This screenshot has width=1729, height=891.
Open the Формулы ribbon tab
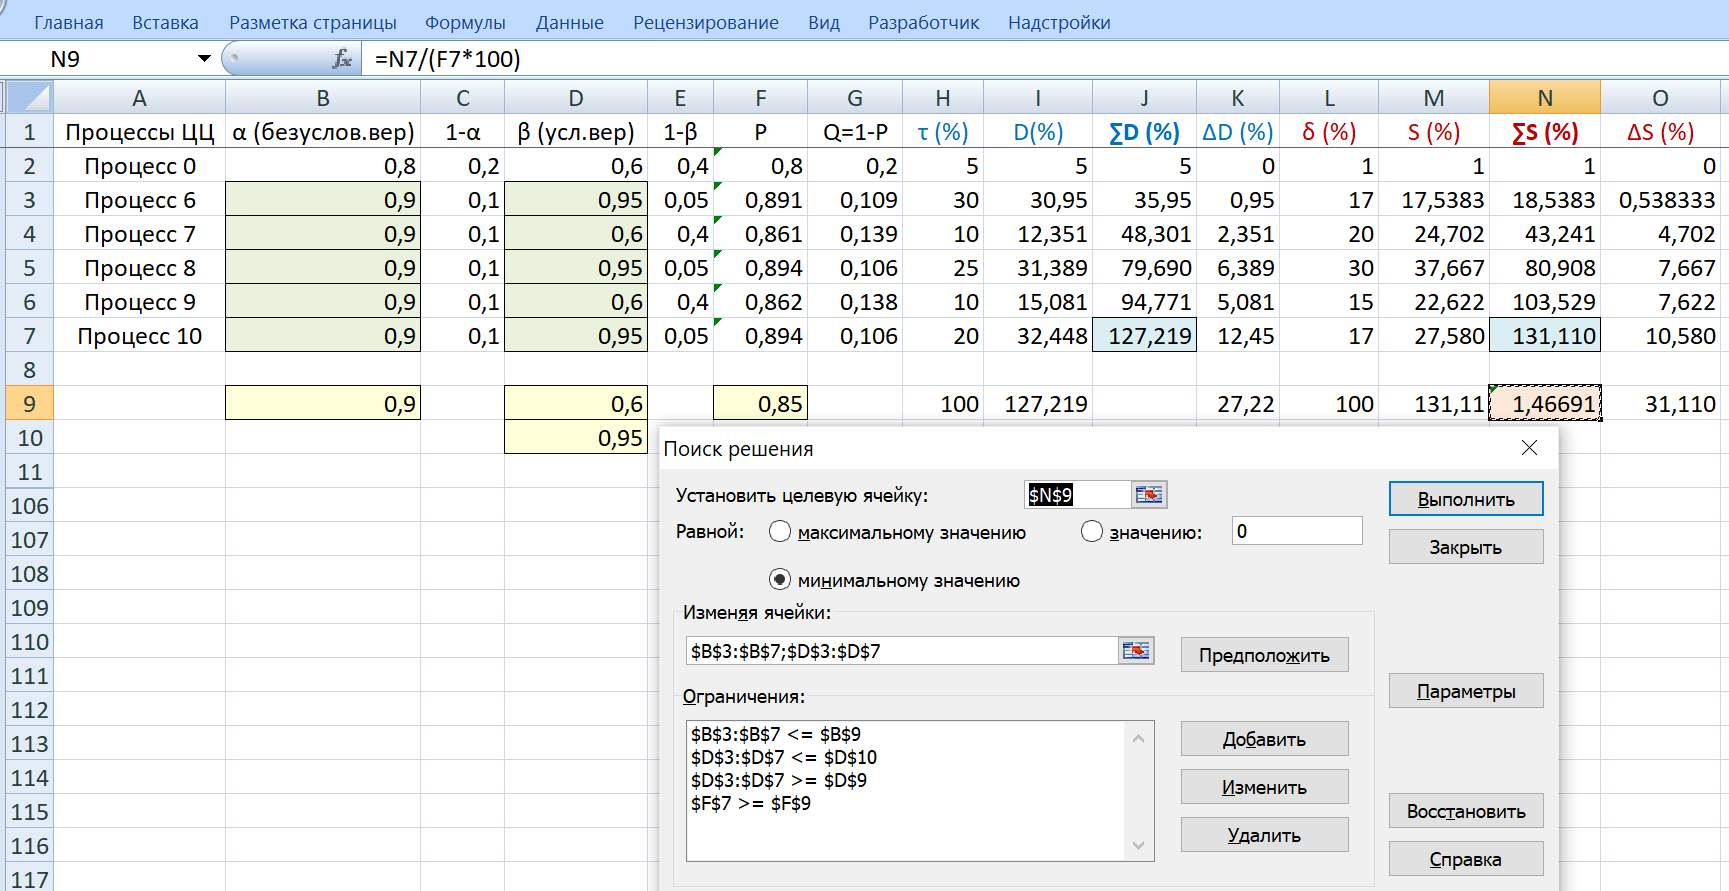(x=465, y=22)
